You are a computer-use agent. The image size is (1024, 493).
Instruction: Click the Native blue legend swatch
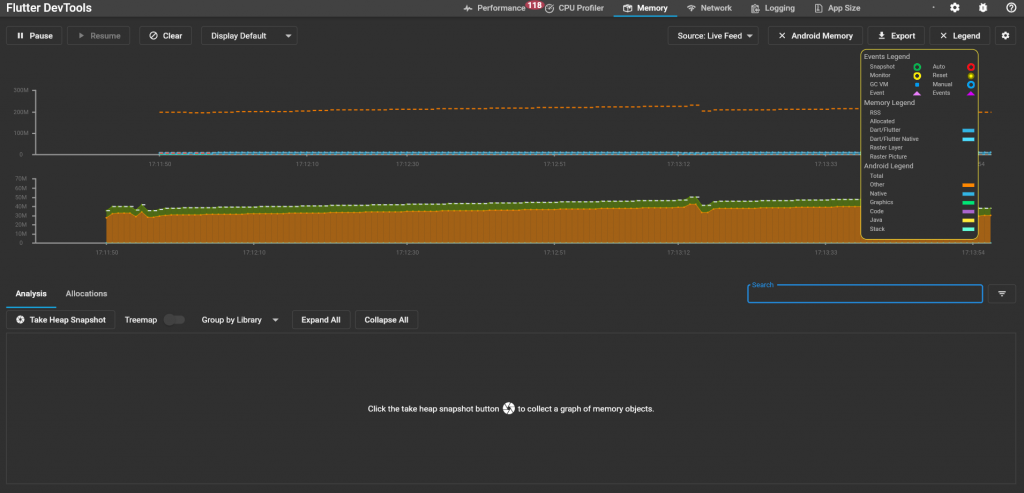pos(968,194)
